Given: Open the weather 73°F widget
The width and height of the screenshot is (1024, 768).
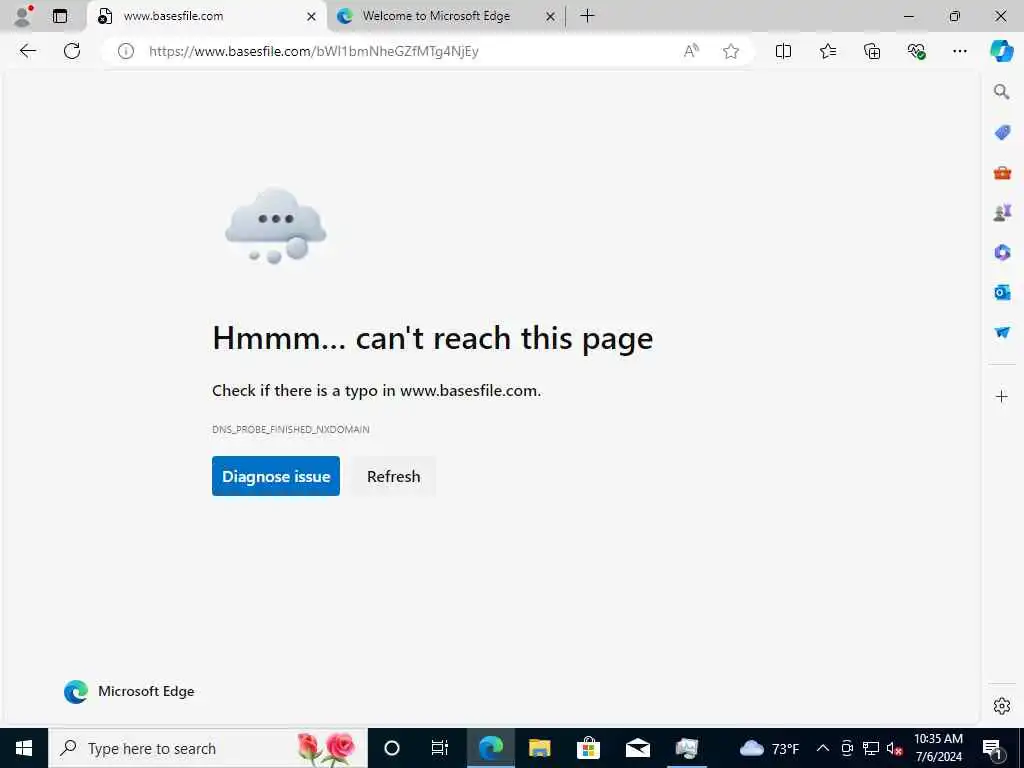Looking at the screenshot, I should click(x=769, y=748).
